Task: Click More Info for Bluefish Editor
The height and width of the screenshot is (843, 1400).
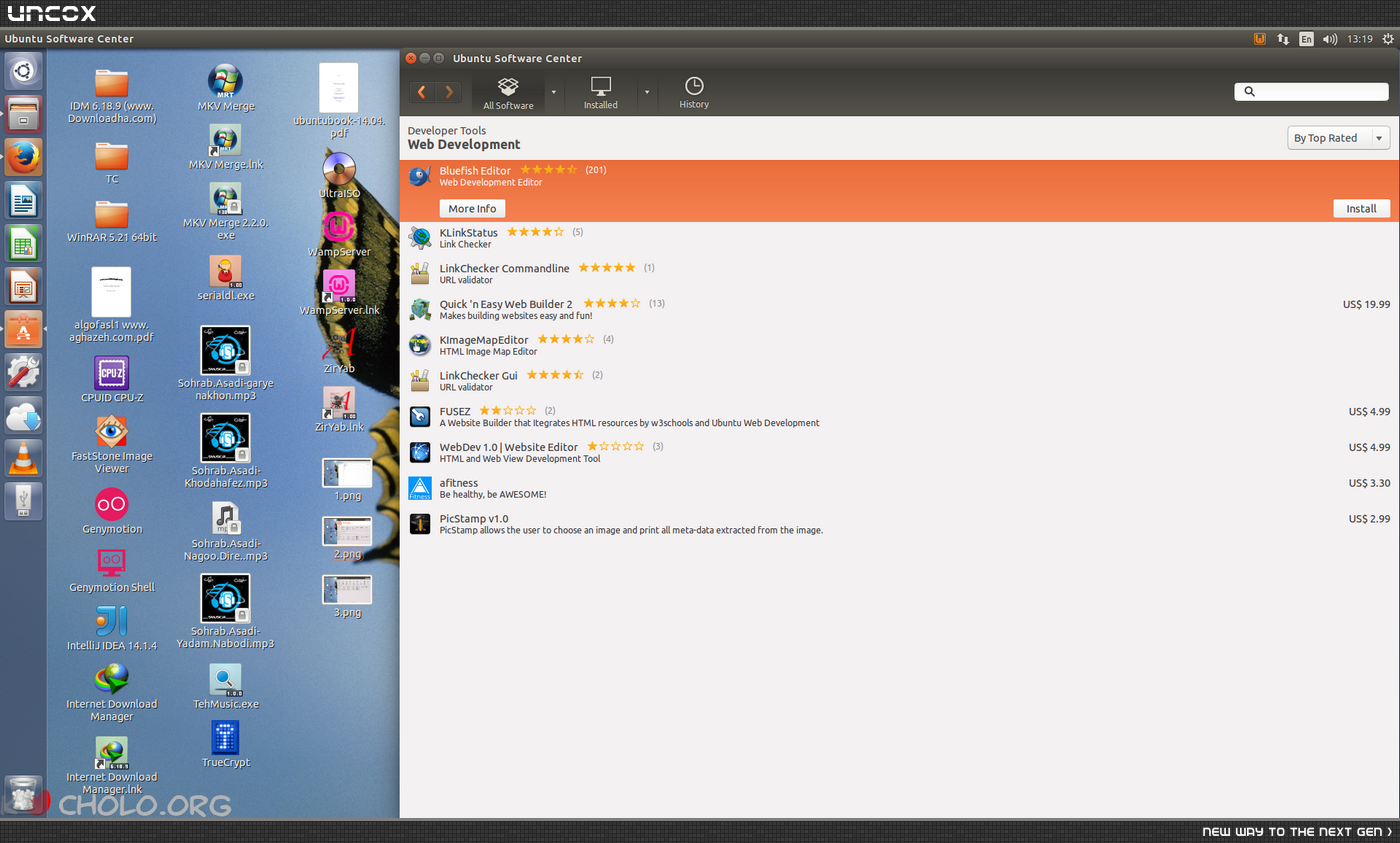Action: click(472, 208)
